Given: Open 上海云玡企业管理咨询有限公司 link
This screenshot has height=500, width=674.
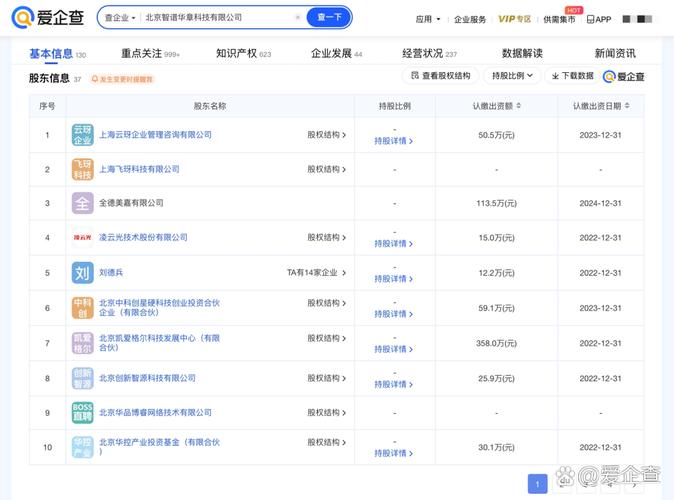Looking at the screenshot, I should [155, 135].
